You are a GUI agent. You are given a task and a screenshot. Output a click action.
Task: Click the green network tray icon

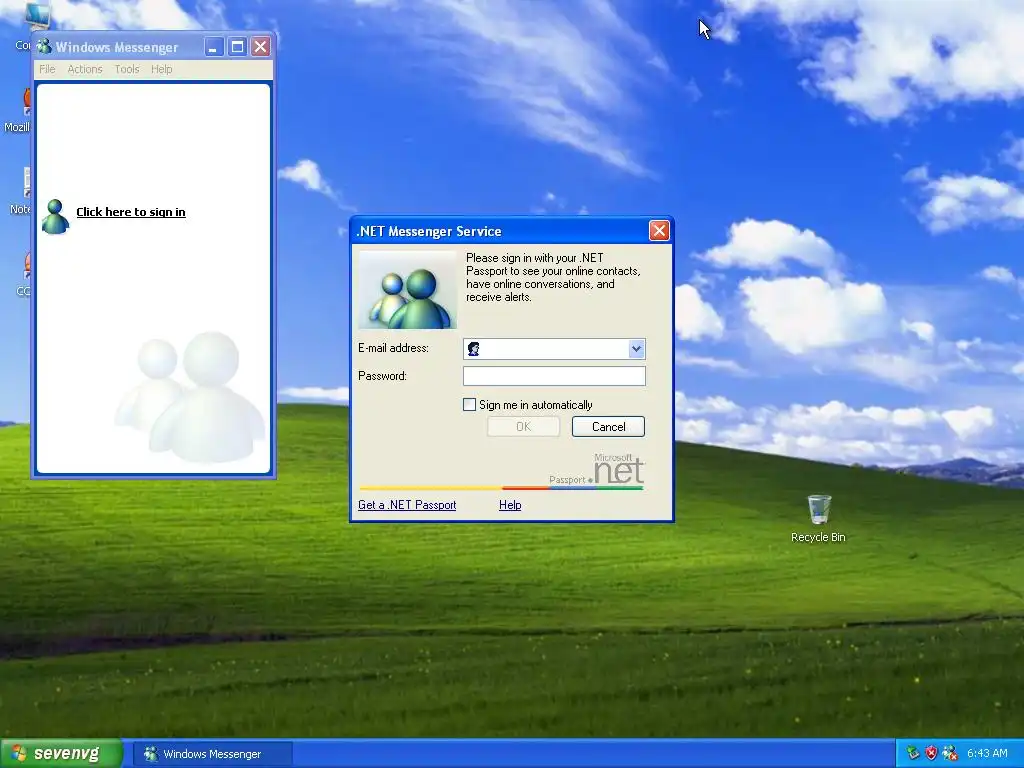click(x=913, y=753)
